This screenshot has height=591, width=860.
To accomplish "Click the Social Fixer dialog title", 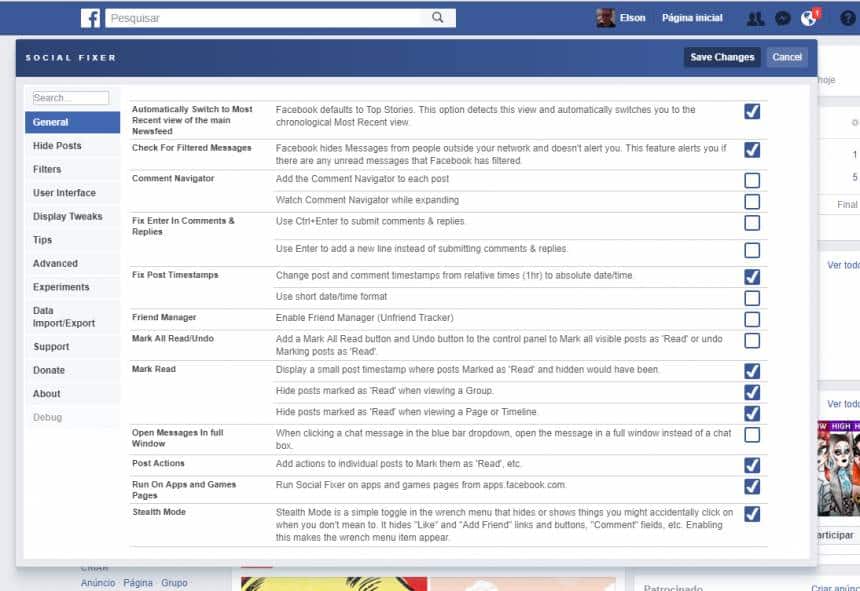I will tap(71, 58).
